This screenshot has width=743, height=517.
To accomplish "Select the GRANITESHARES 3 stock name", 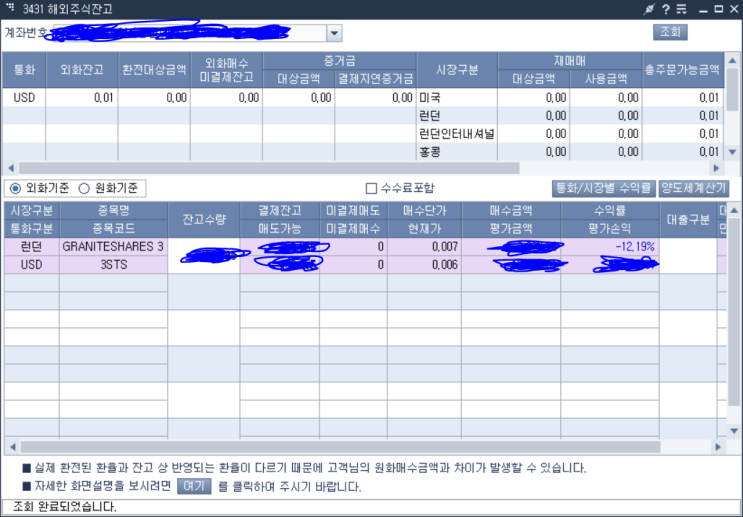I will click(114, 247).
